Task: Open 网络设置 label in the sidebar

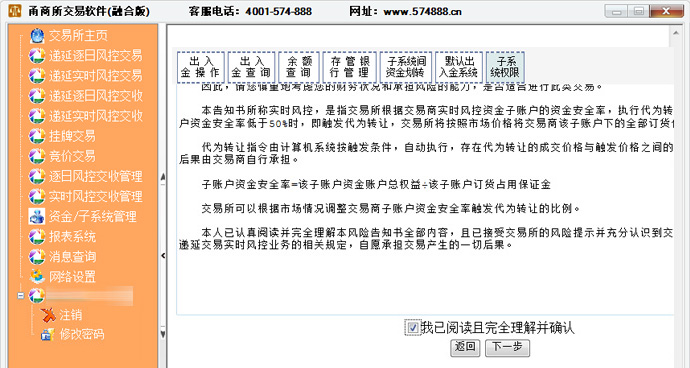Action: 72,277
